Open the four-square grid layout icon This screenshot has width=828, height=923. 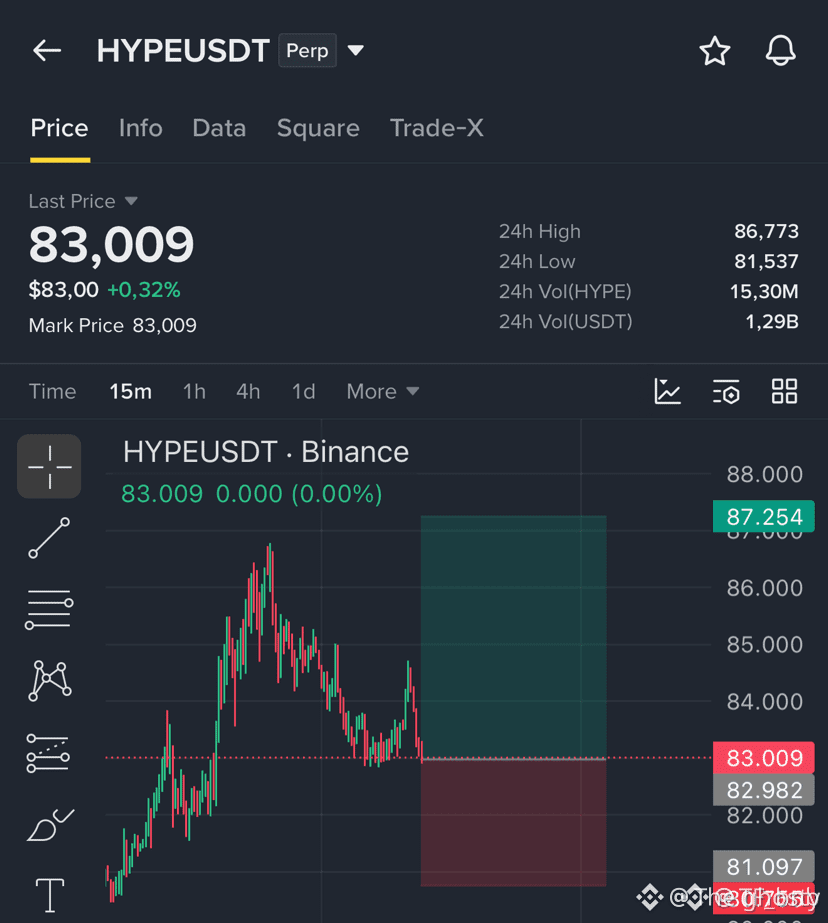click(784, 391)
